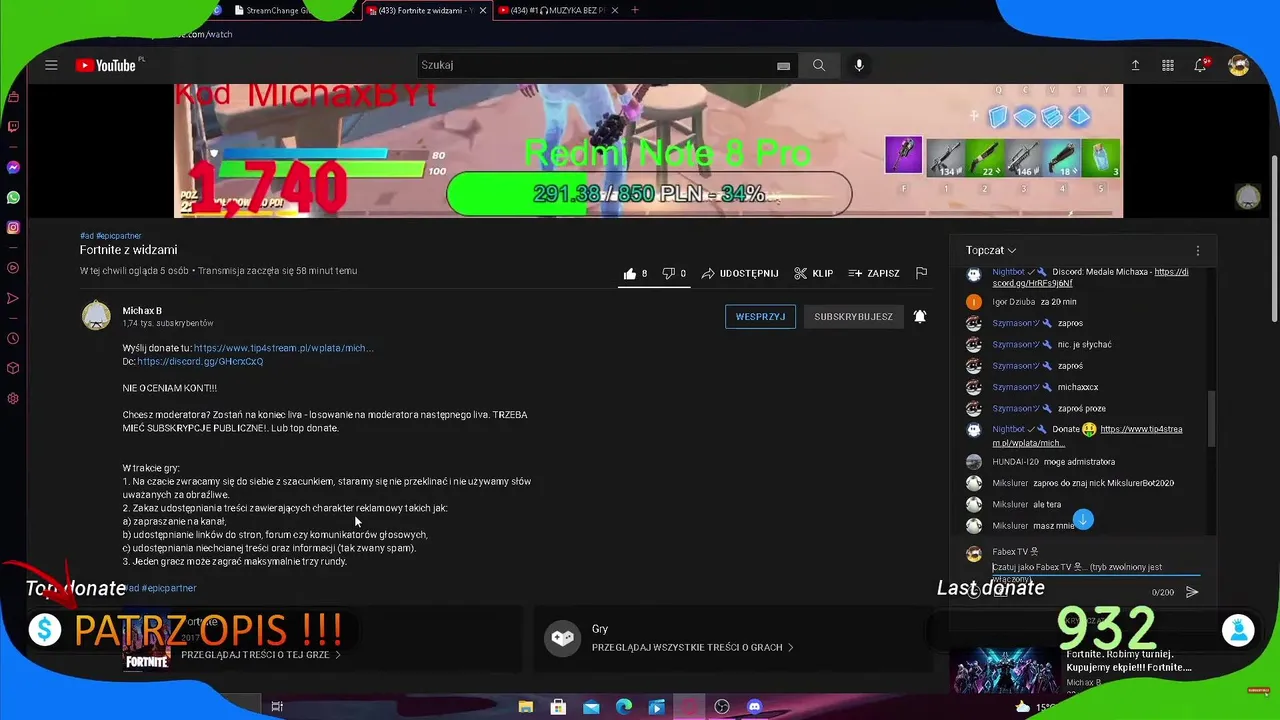Open WhatsApp in the browser sidebar
Image resolution: width=1280 pixels, height=720 pixels.
pyautogui.click(x=13, y=198)
